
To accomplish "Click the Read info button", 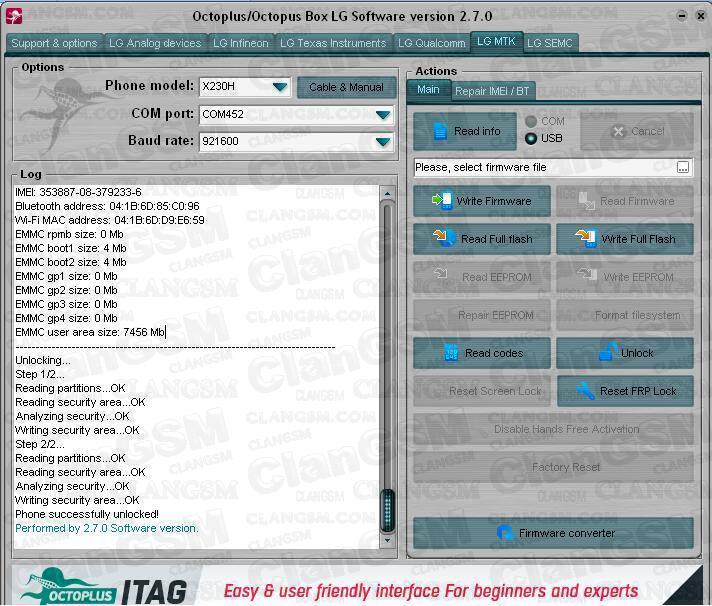I will point(465,131).
